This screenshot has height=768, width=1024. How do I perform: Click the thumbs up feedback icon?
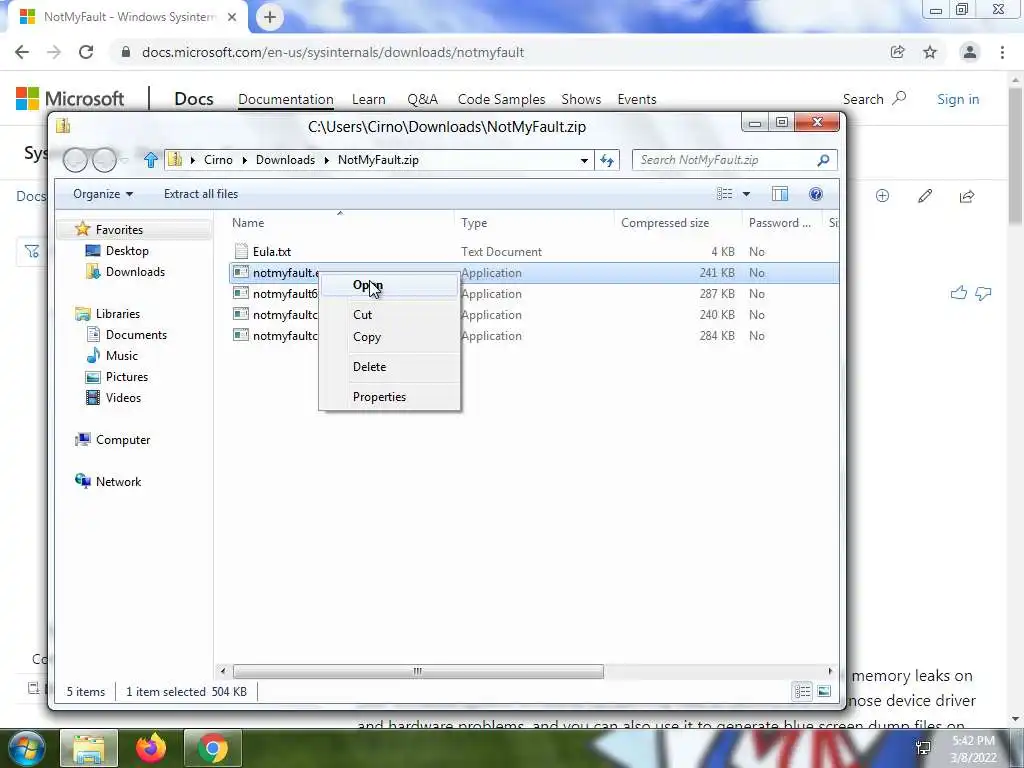click(958, 293)
